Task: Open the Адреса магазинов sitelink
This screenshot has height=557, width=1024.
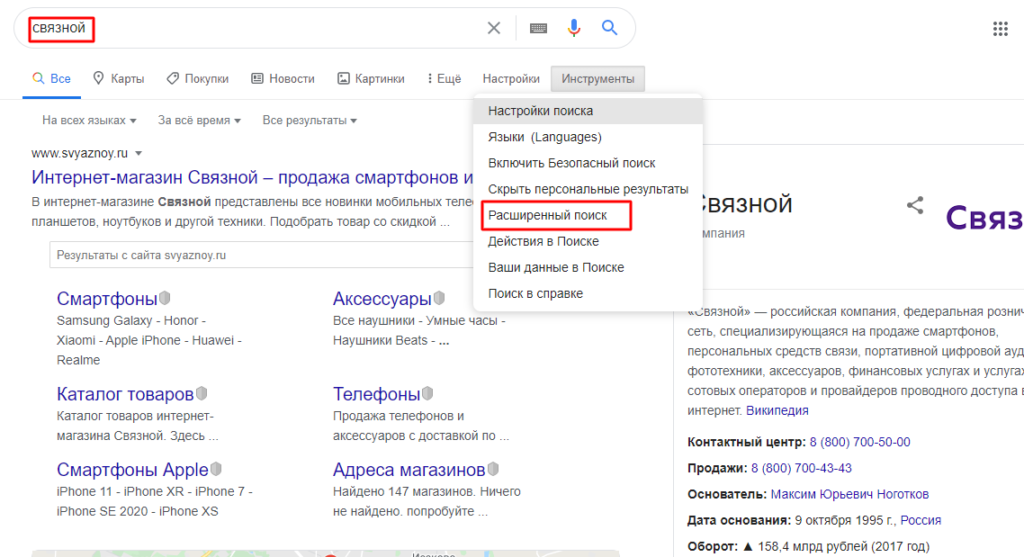Action: 409,469
